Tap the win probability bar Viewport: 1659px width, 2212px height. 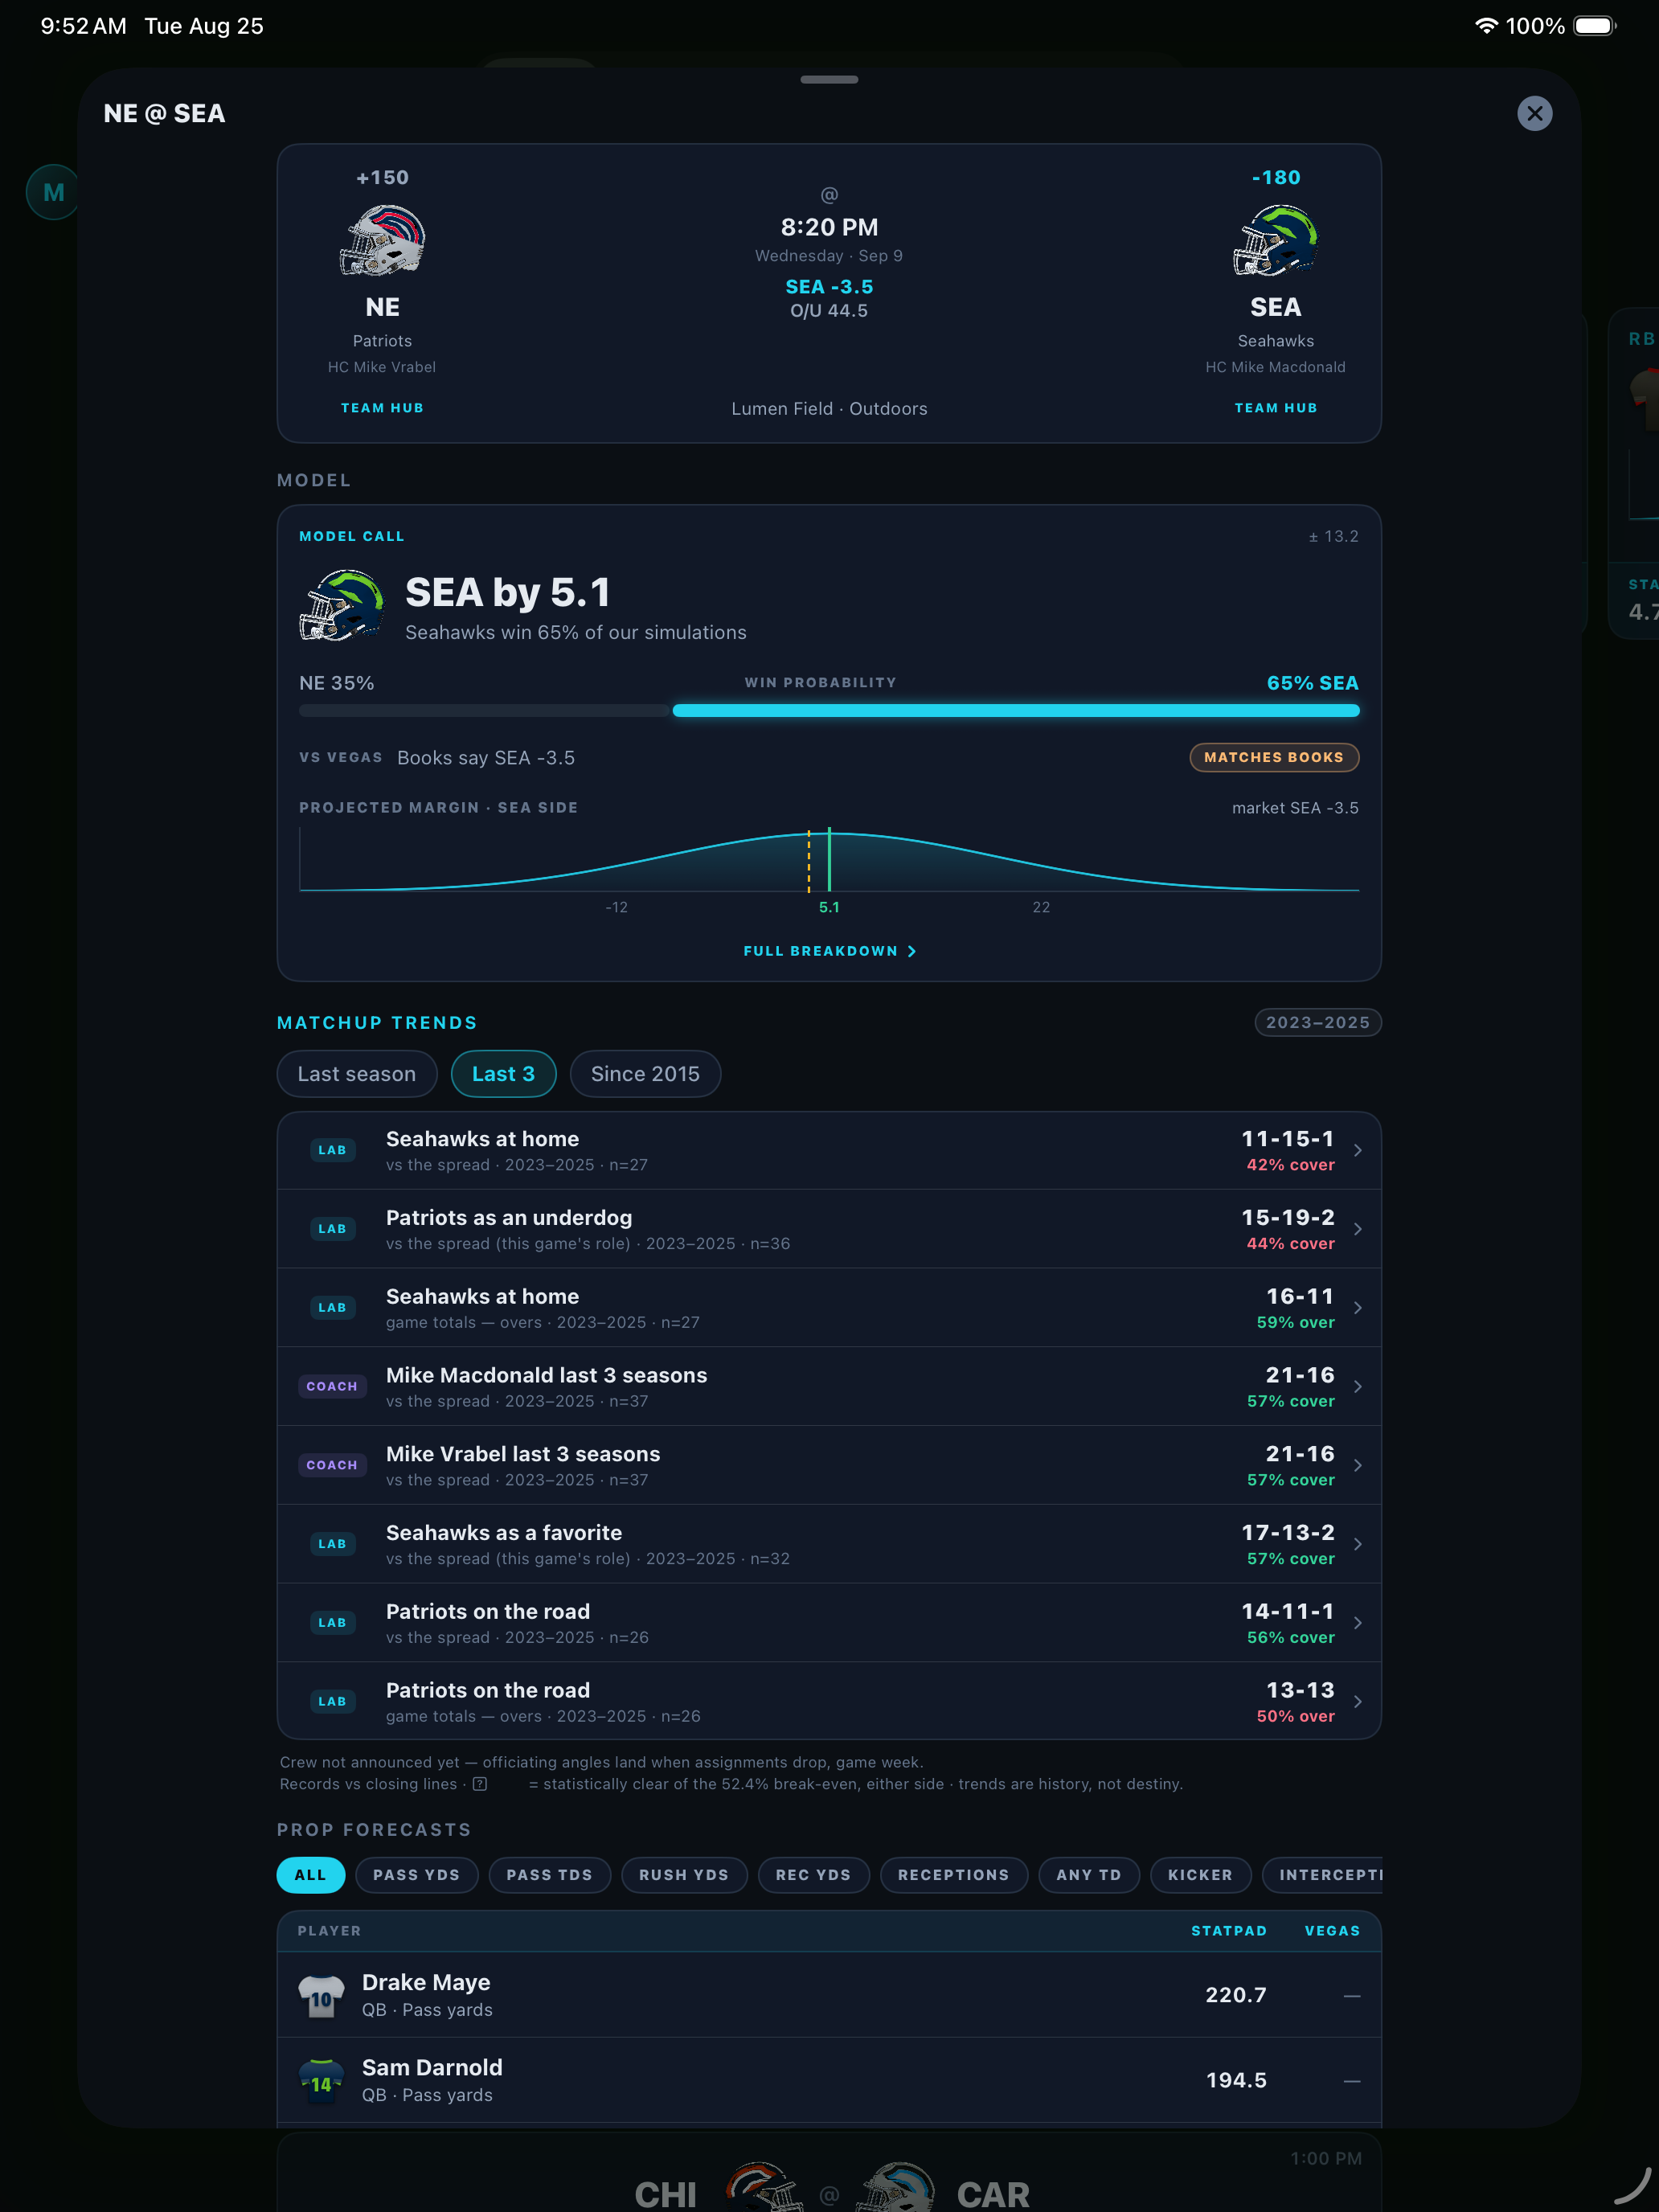click(x=829, y=710)
